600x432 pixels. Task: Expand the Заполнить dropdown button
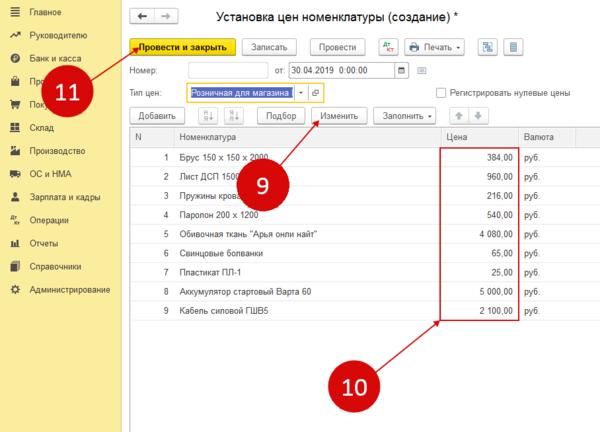pos(407,116)
